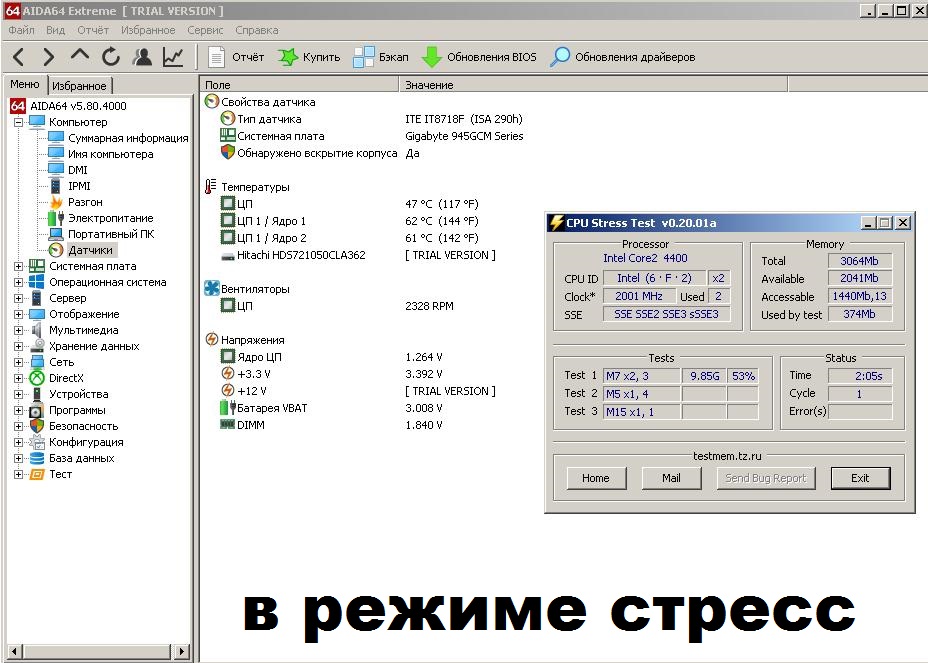This screenshot has width=928, height=663.
Task: Click the Test 1 field M7 x2, 3
Action: click(x=642, y=376)
